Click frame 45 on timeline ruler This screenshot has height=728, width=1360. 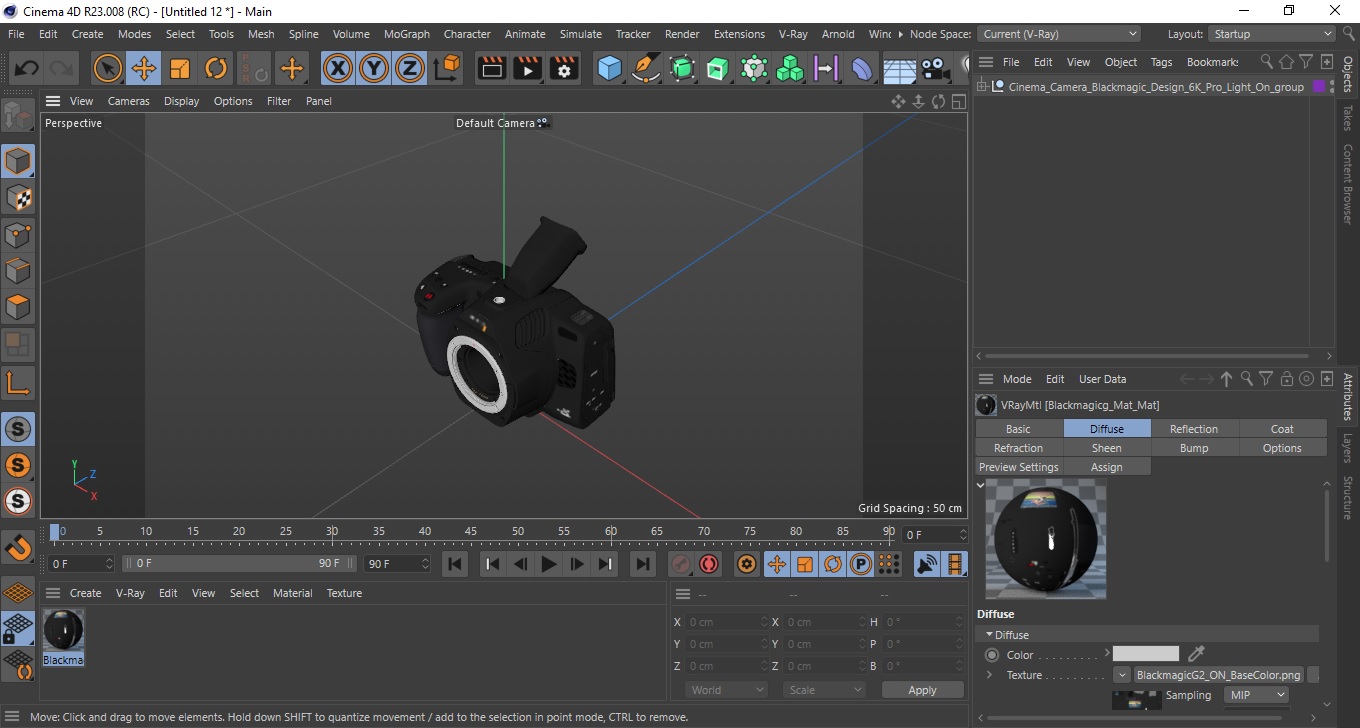click(x=471, y=531)
